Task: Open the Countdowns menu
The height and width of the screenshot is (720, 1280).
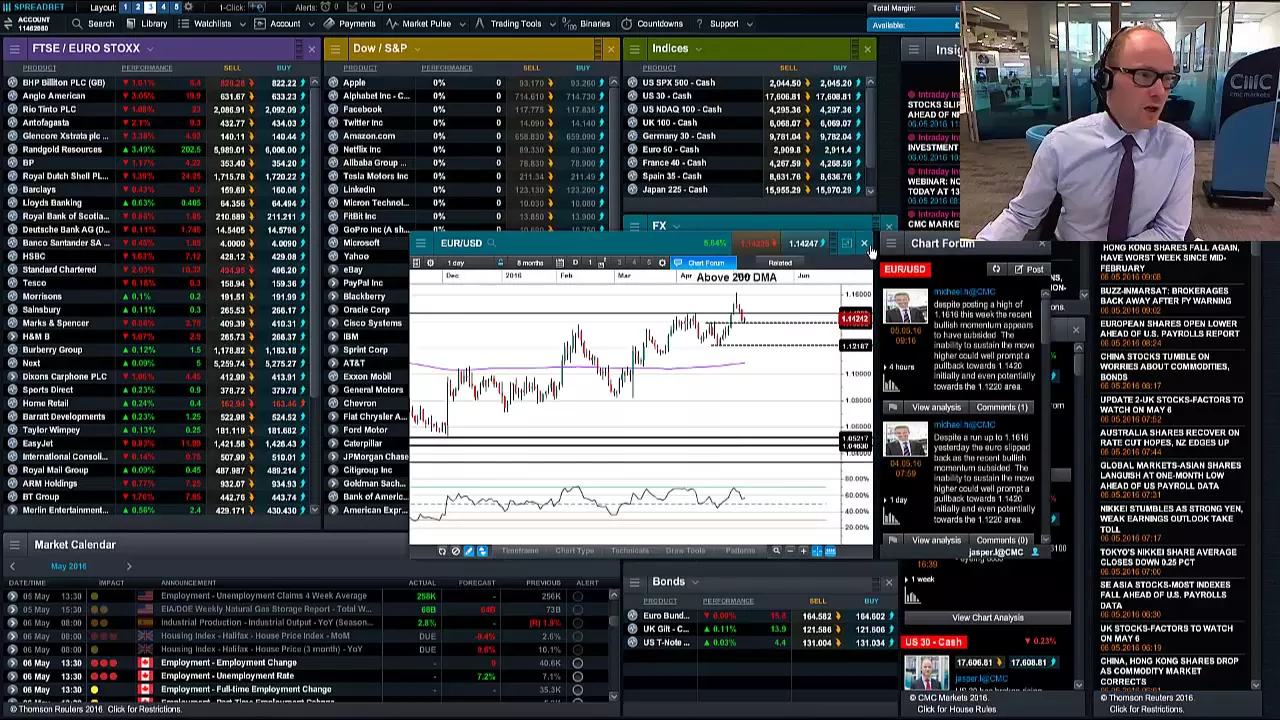Action: click(652, 24)
